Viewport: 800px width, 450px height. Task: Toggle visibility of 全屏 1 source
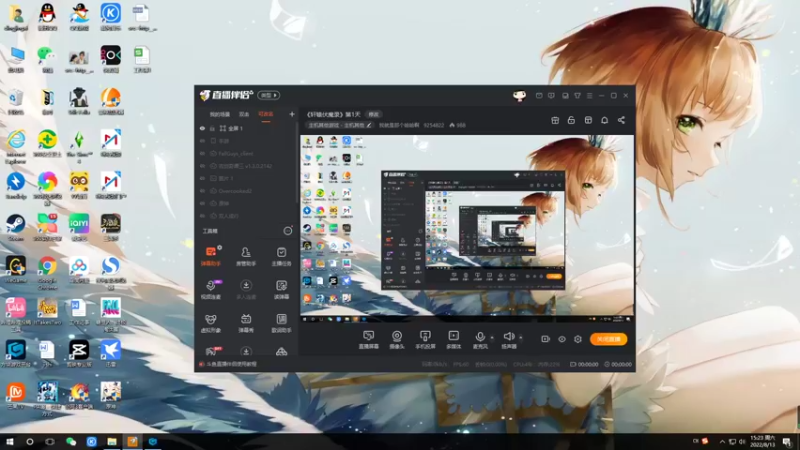point(202,129)
